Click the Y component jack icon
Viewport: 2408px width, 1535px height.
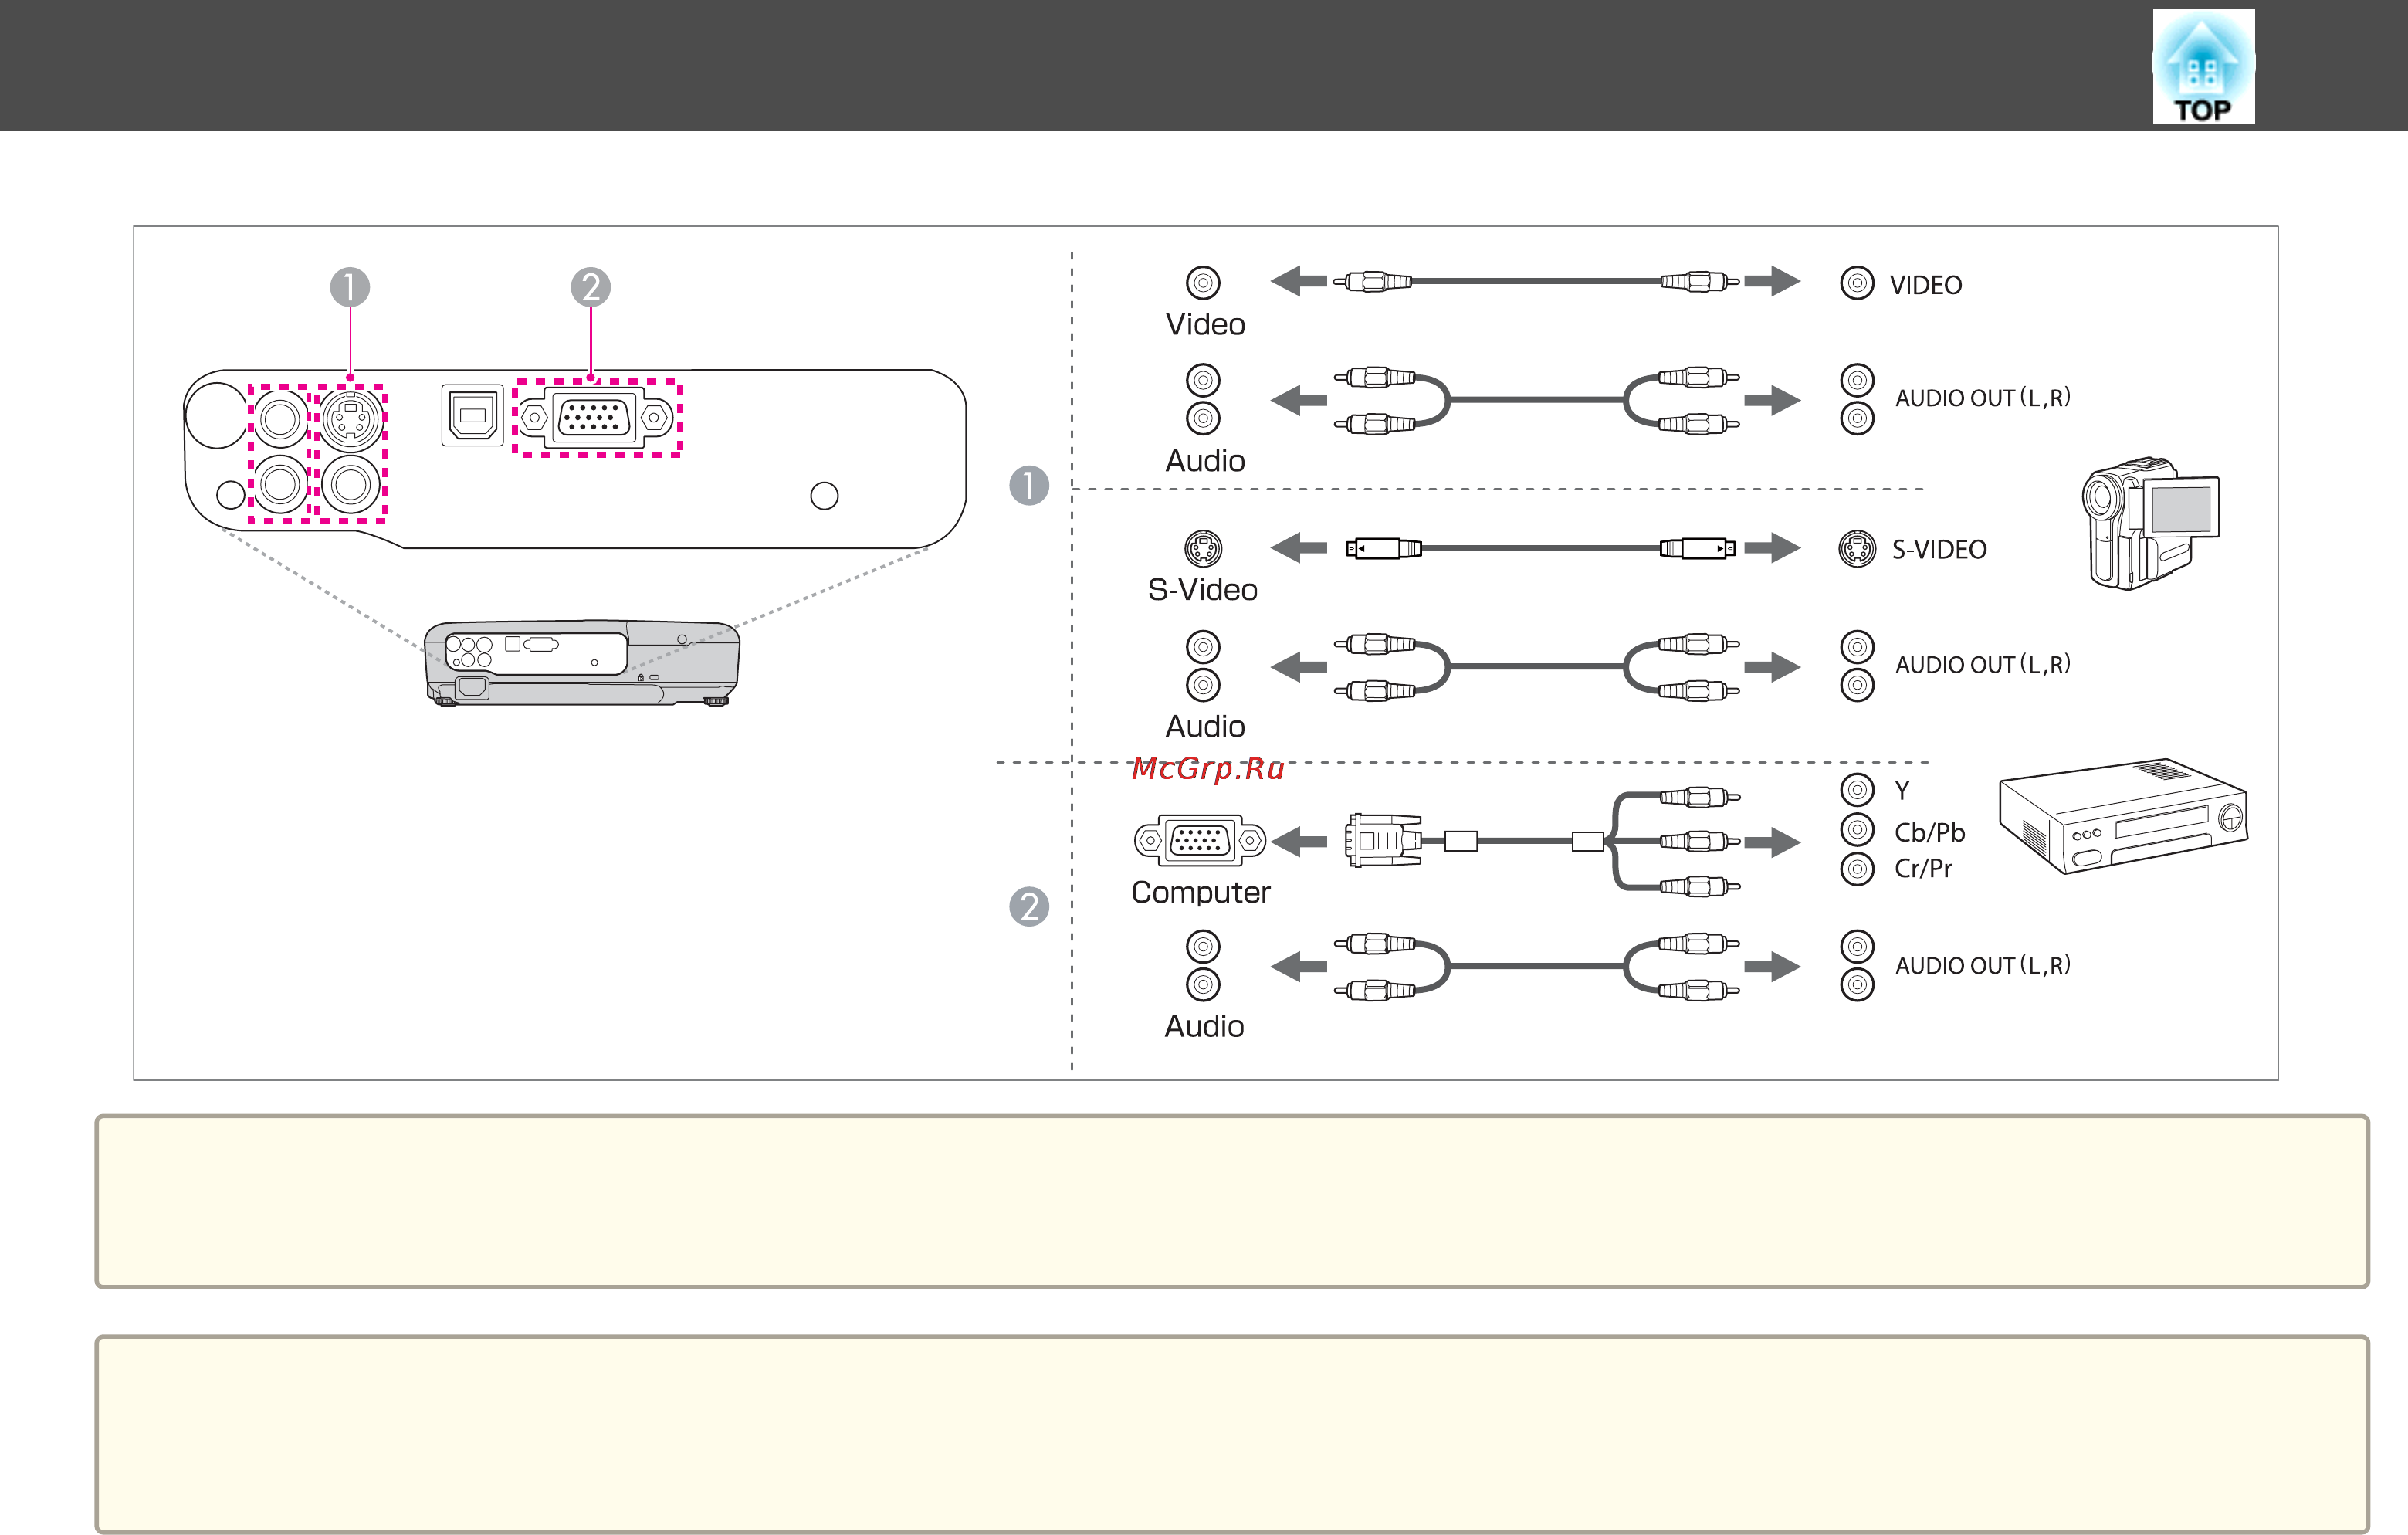(x=1857, y=790)
